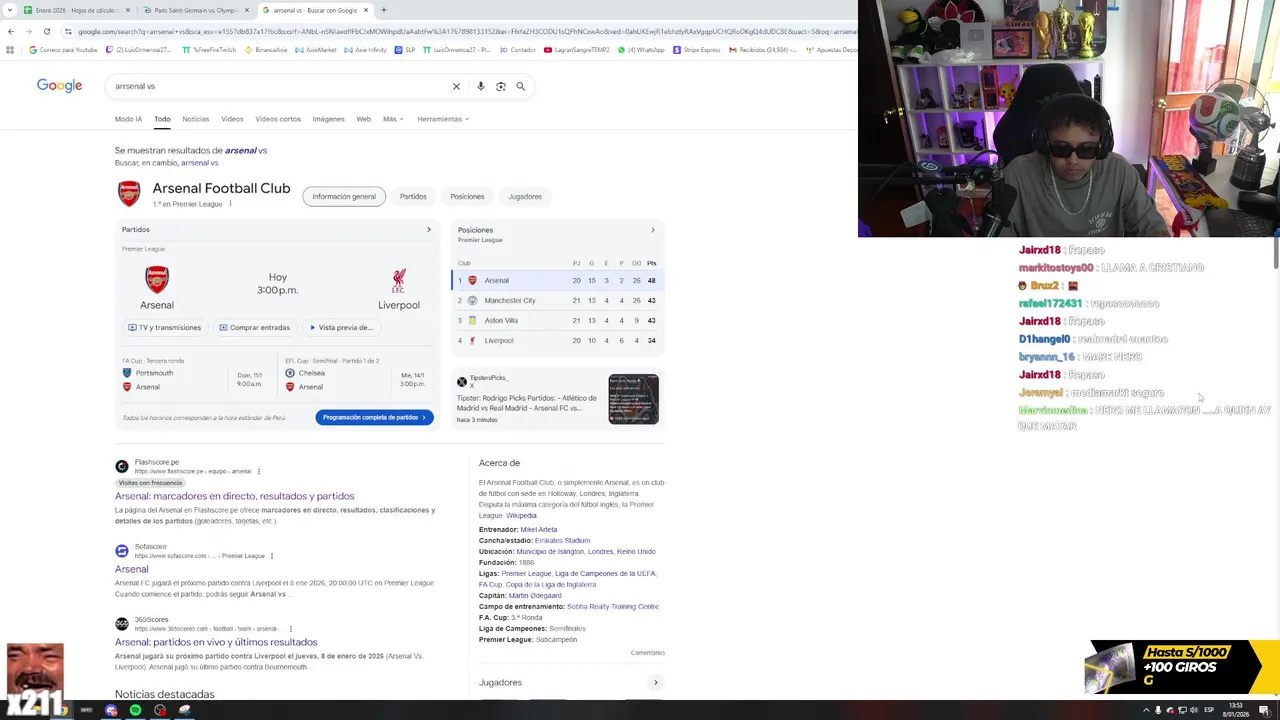Switch to the Videos cortos tab
The height and width of the screenshot is (720, 1280).
(278, 119)
